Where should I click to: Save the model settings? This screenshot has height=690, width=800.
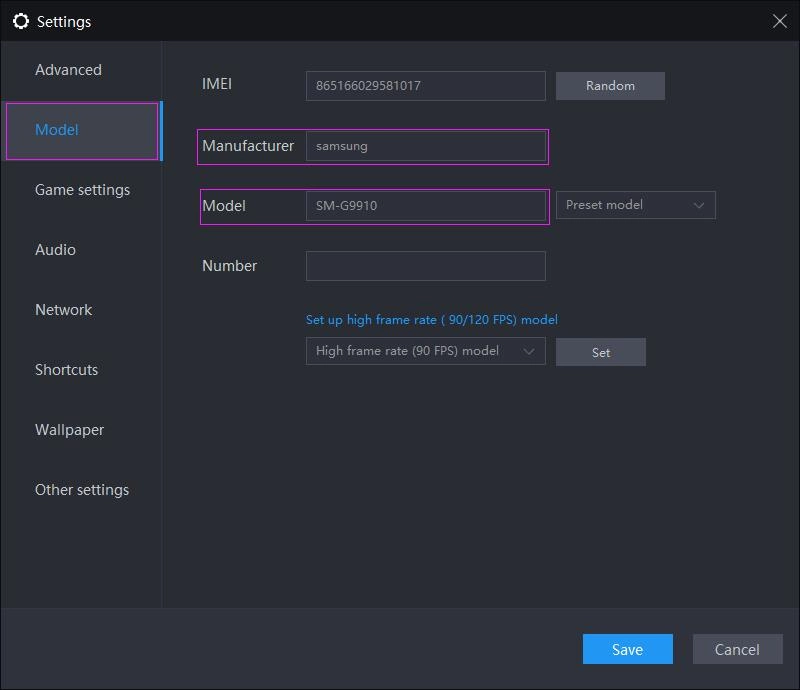pos(627,649)
